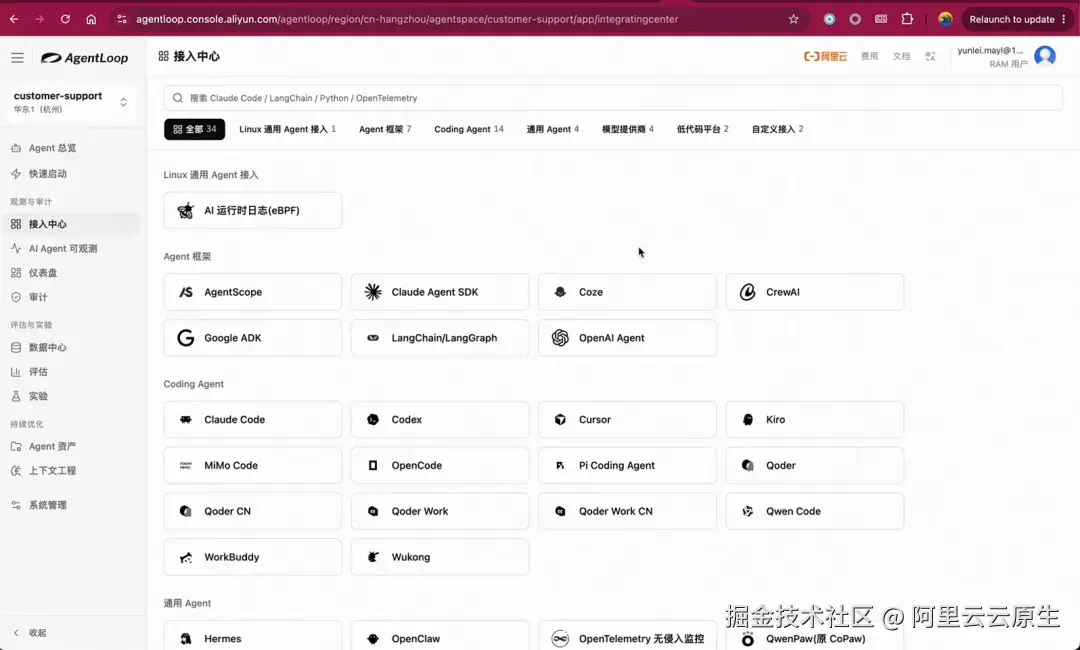Click the Kiro card icon

[747, 419]
